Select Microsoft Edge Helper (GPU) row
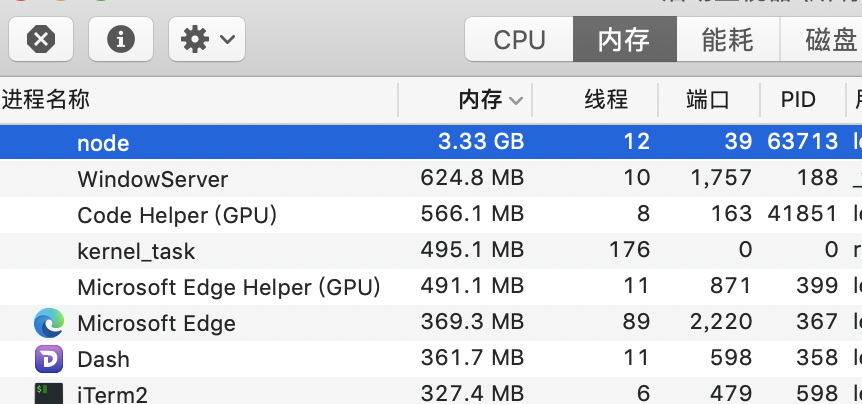This screenshot has height=404, width=862. [228, 287]
